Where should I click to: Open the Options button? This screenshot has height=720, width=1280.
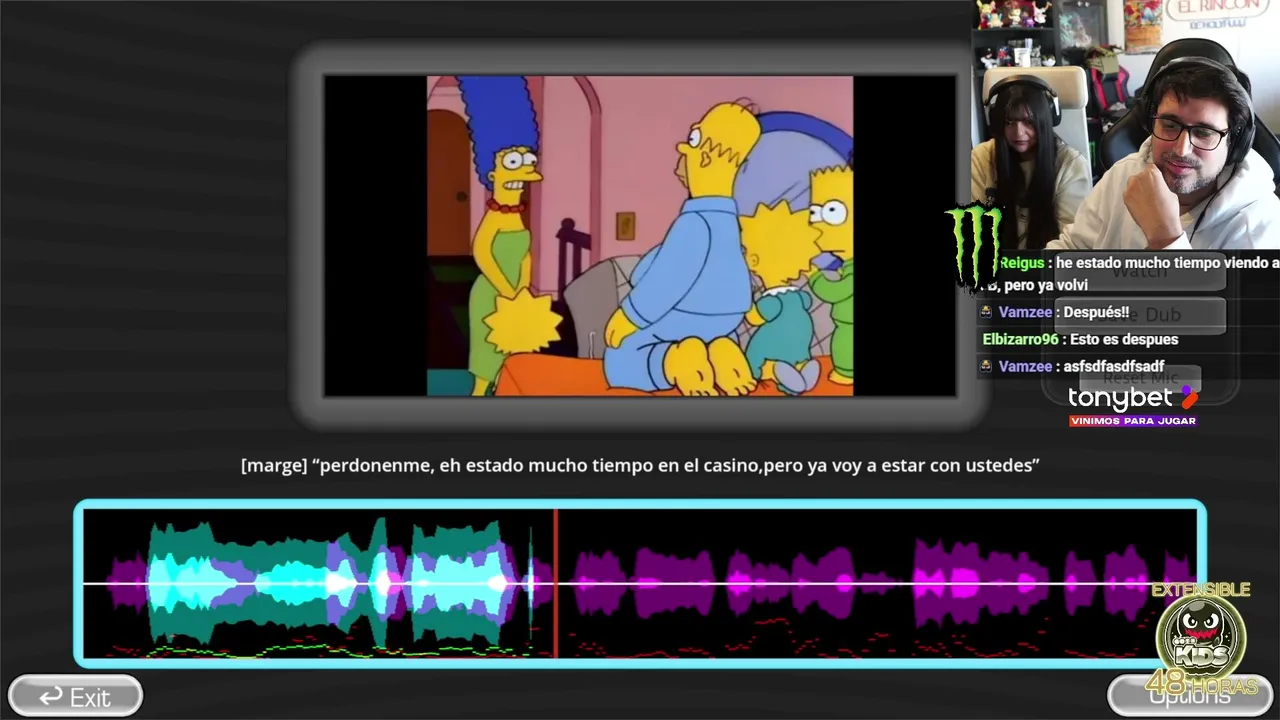coord(1189,696)
